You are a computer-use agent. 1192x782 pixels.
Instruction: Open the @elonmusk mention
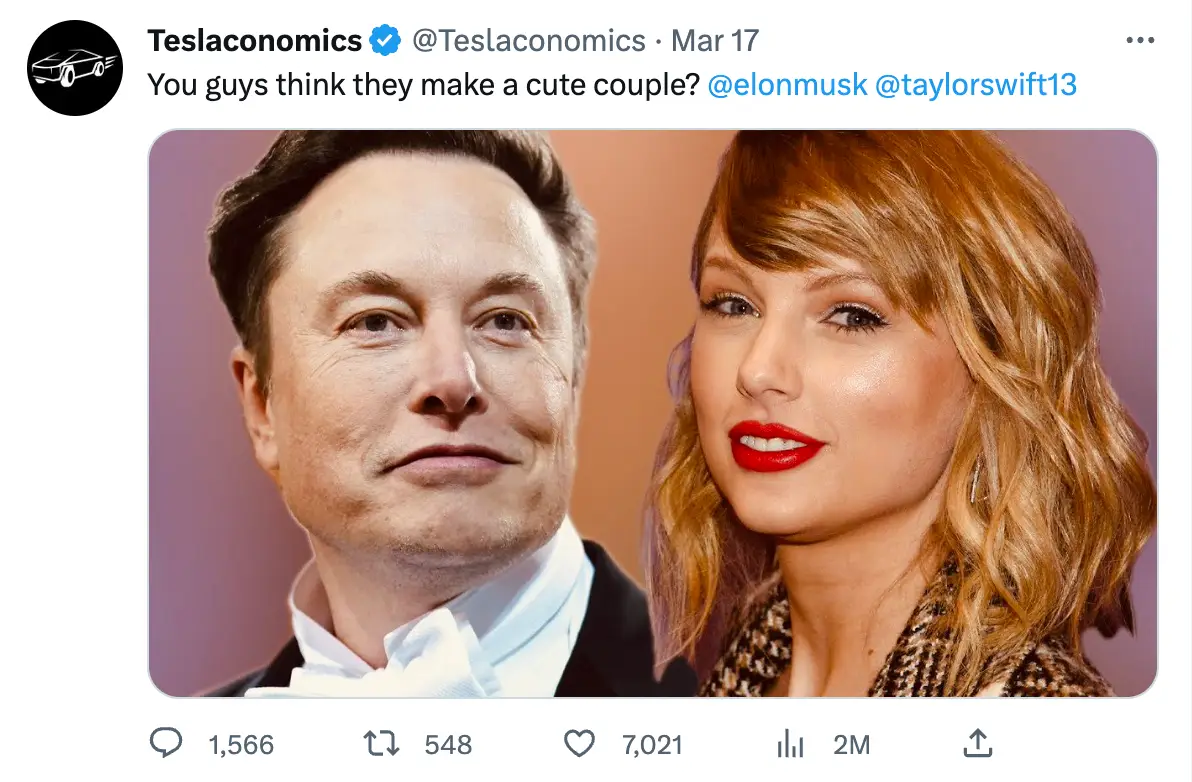[x=787, y=84]
